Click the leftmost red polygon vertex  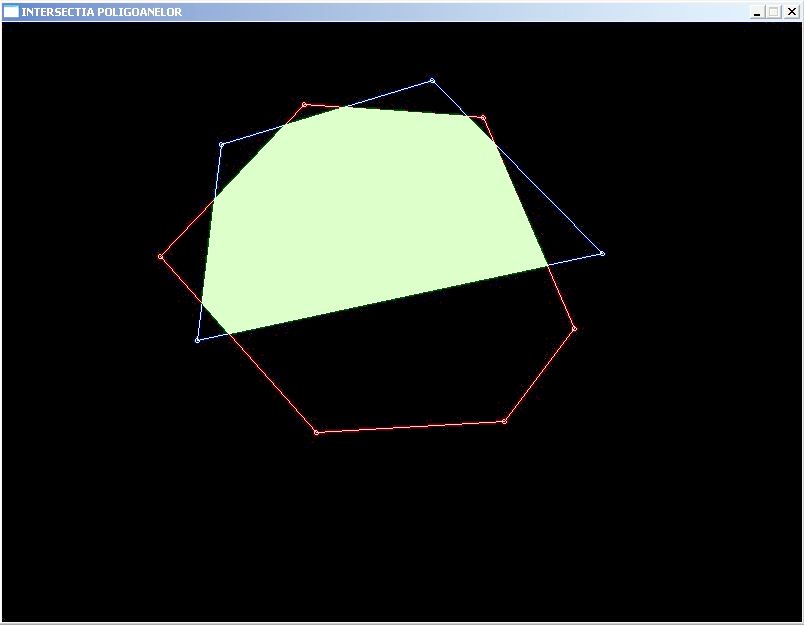pos(160,256)
